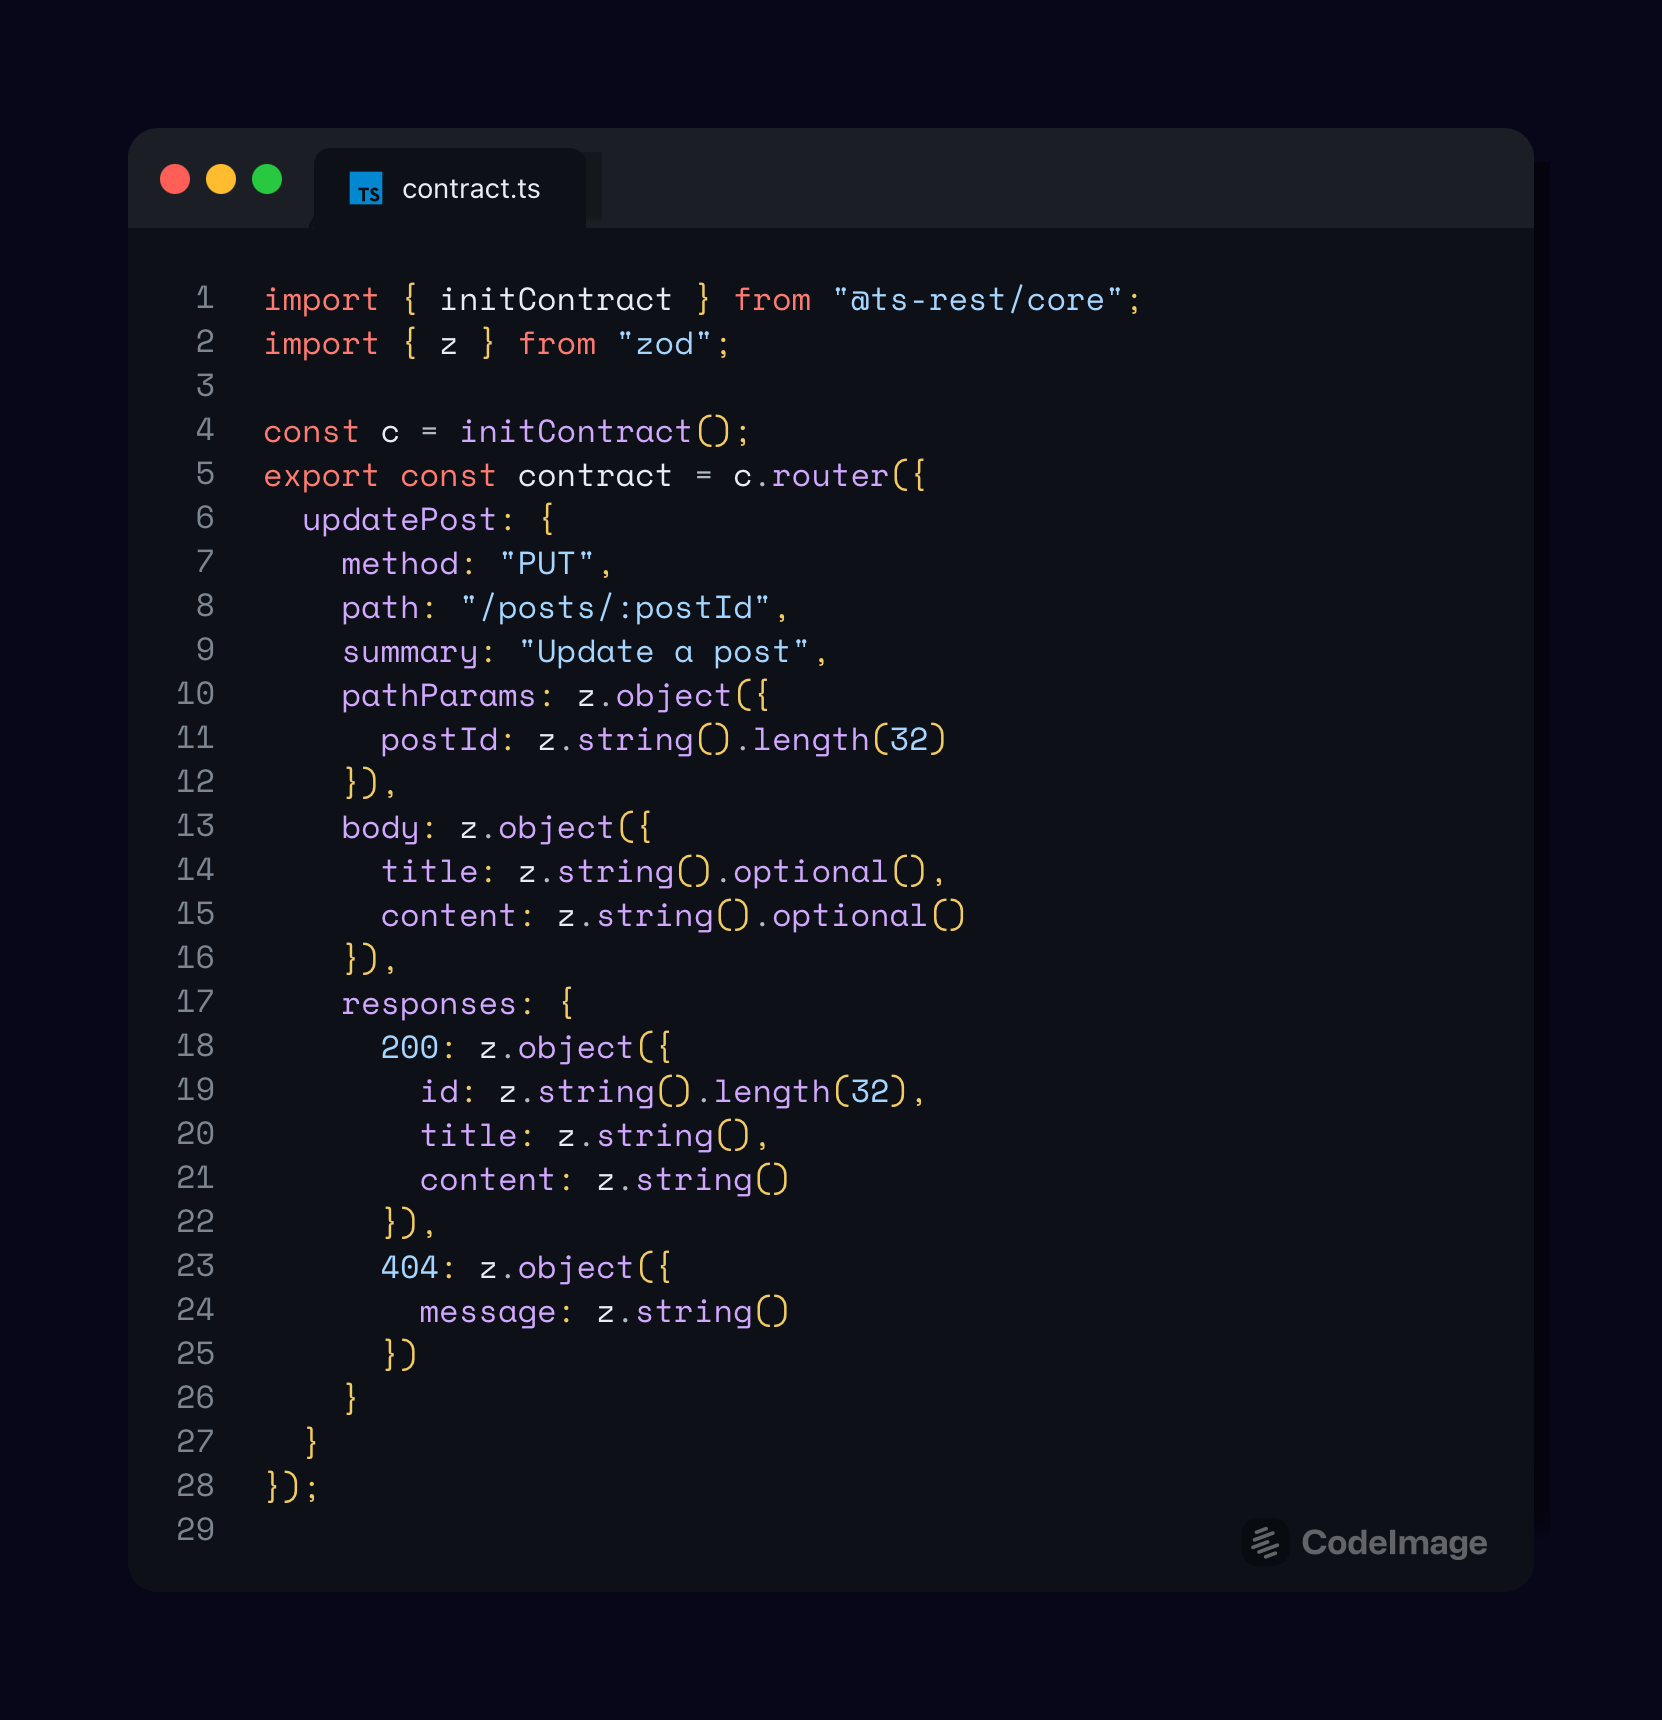Click the title key on line 20
This screenshot has height=1720, width=1662.
pyautogui.click(x=468, y=1136)
